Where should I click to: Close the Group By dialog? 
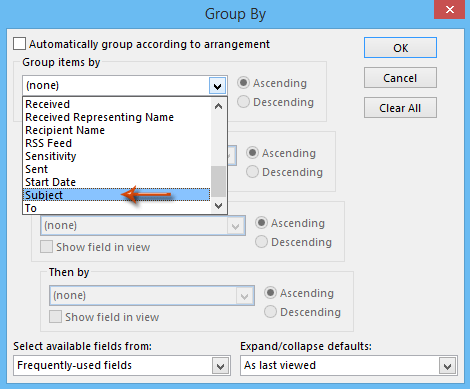click(450, 10)
